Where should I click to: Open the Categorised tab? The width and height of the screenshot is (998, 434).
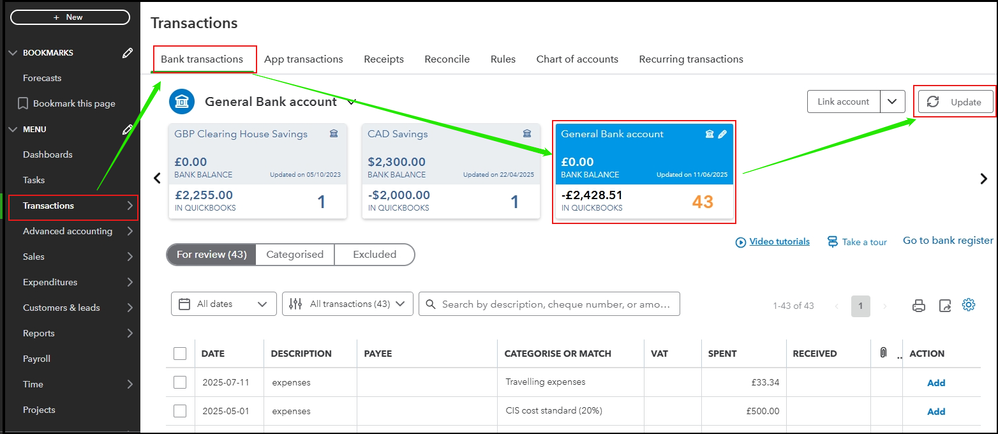(294, 254)
